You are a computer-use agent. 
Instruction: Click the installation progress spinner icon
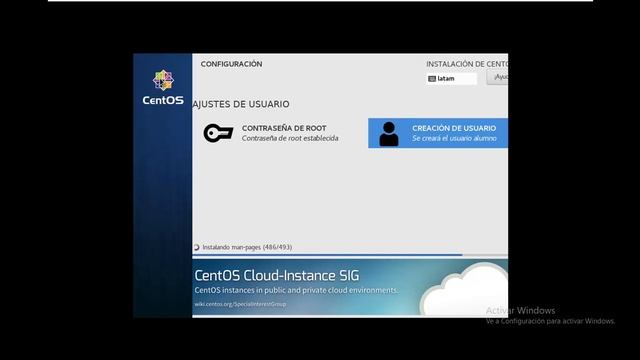196,247
